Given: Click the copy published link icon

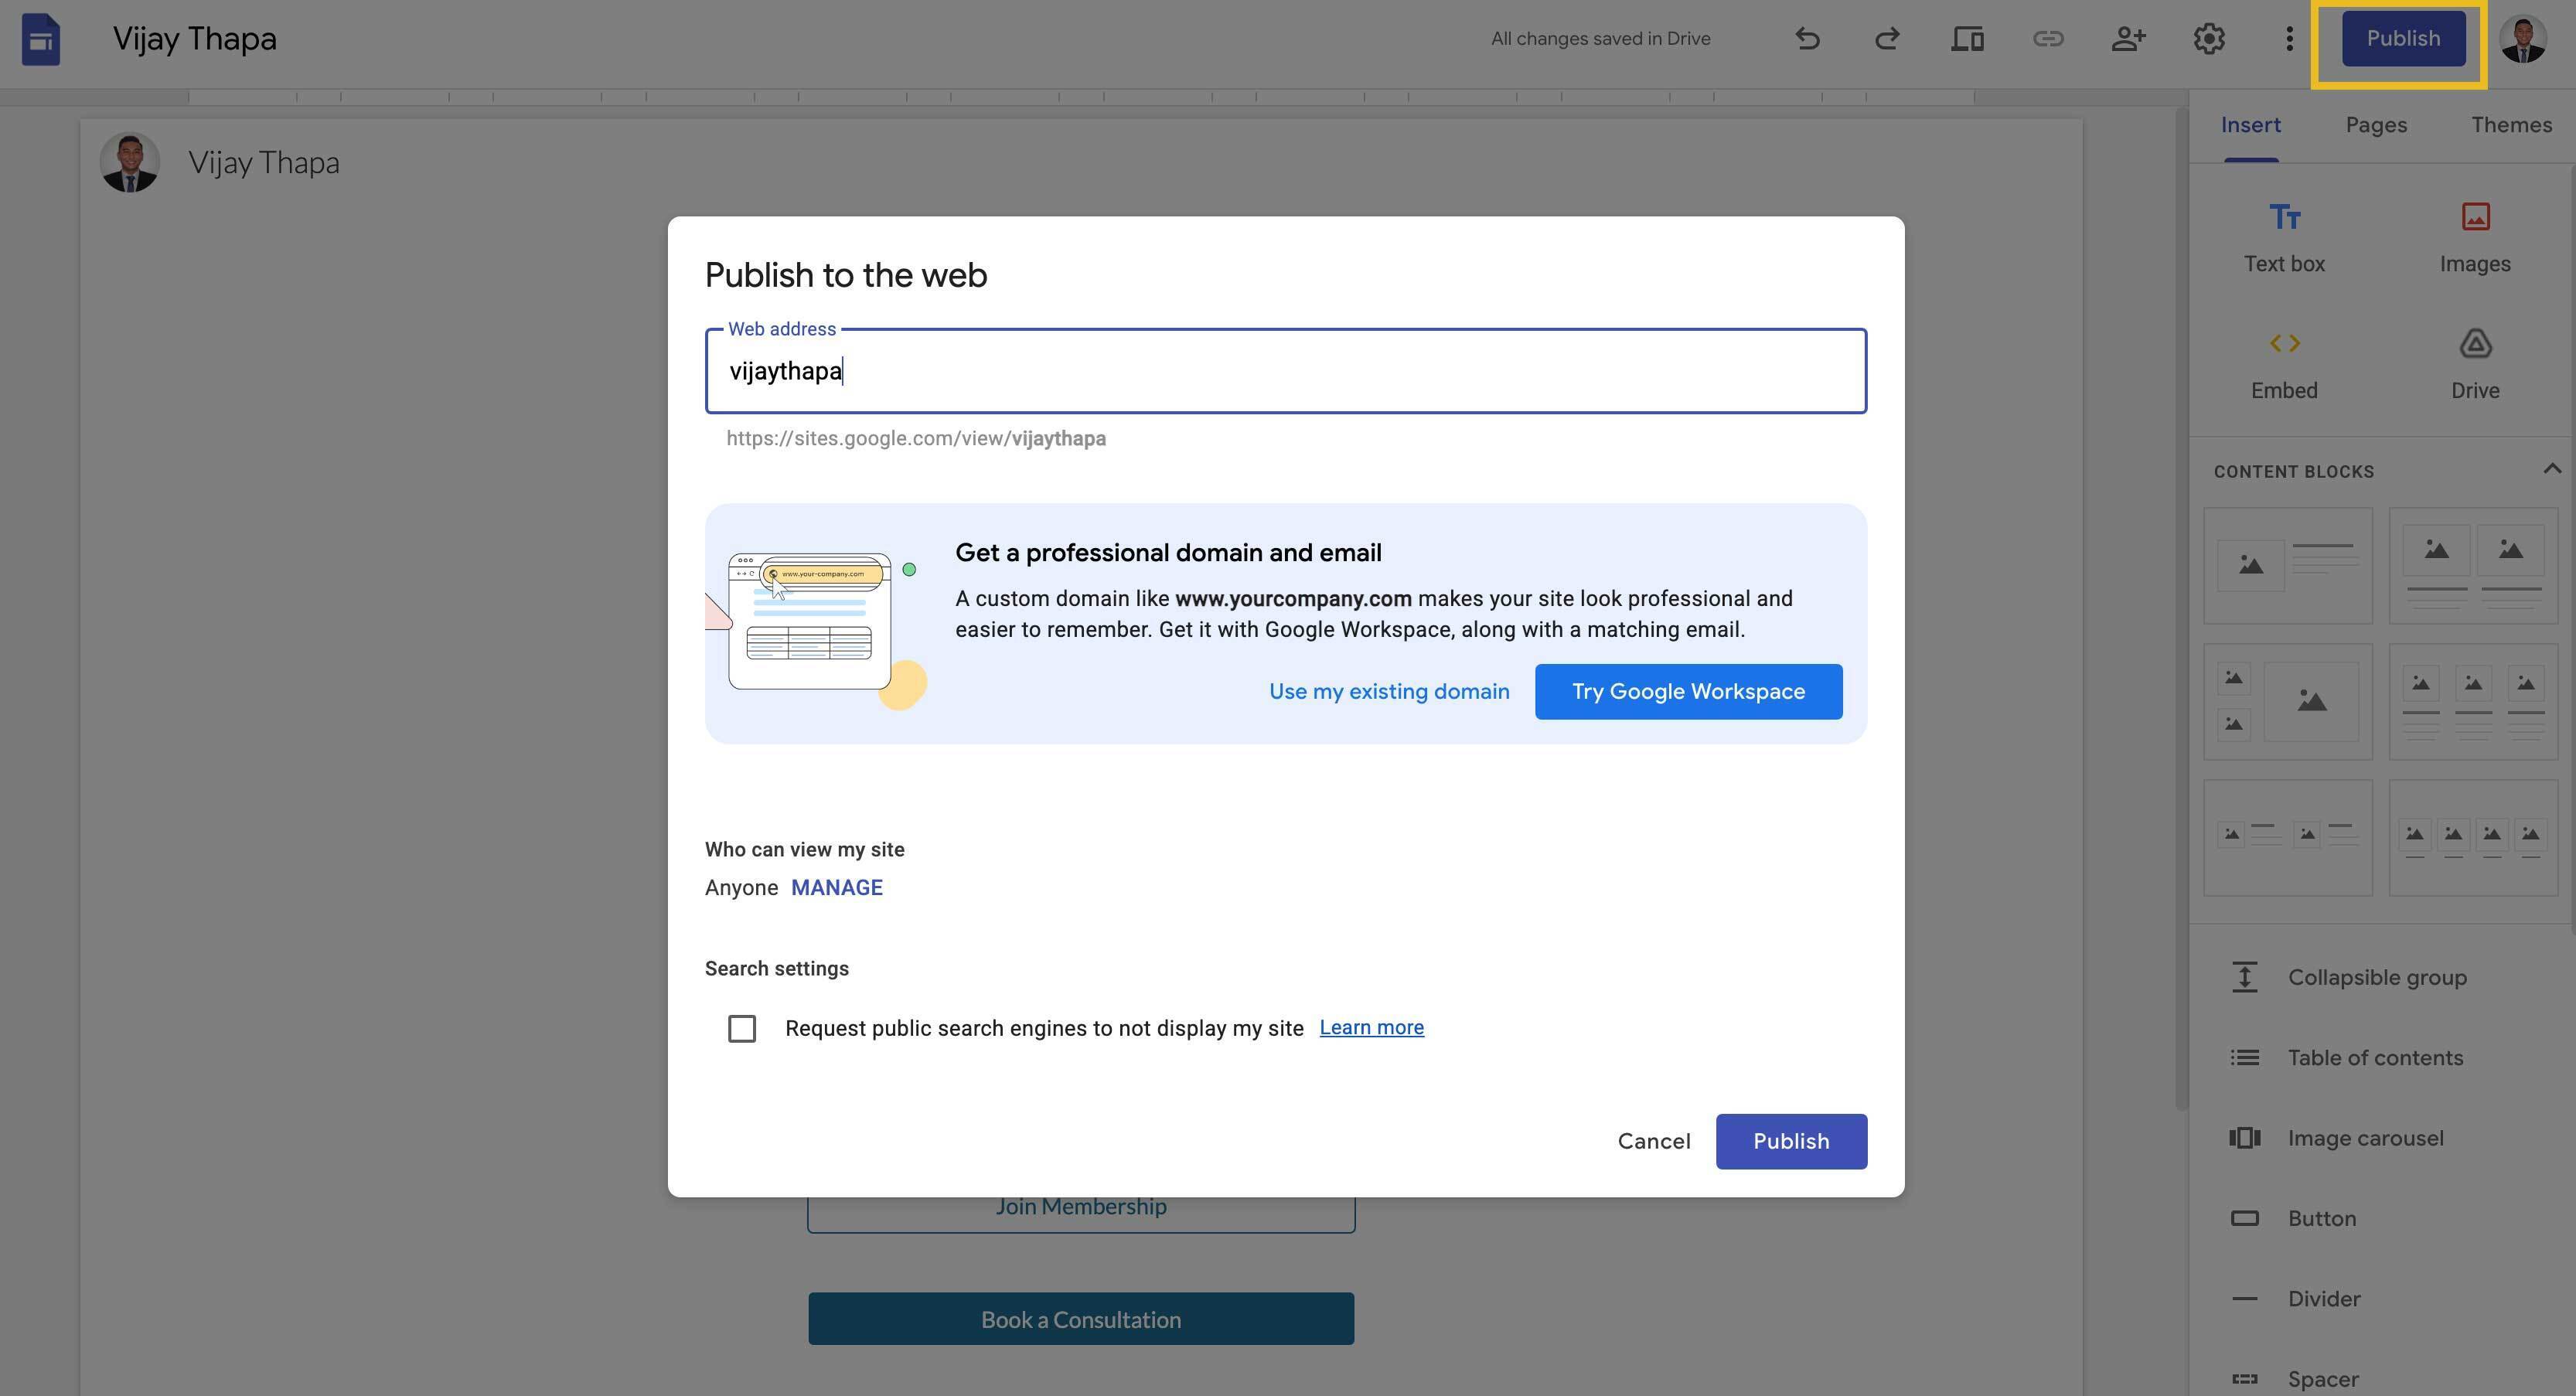Looking at the screenshot, I should 2048,39.
